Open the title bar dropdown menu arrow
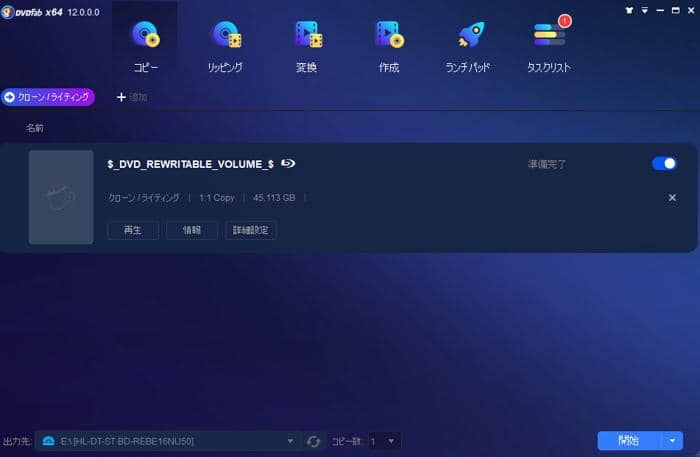Screen dimensions: 700x457 645,10
